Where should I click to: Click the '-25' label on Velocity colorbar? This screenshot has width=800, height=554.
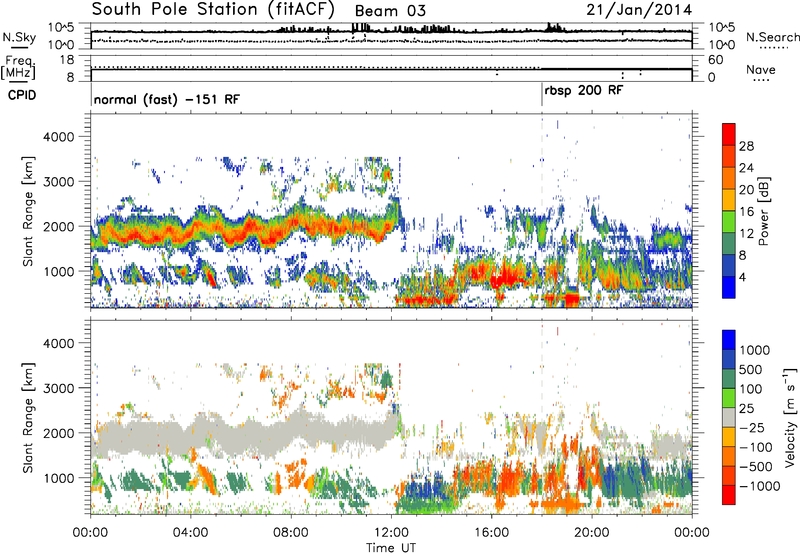[x=754, y=427]
